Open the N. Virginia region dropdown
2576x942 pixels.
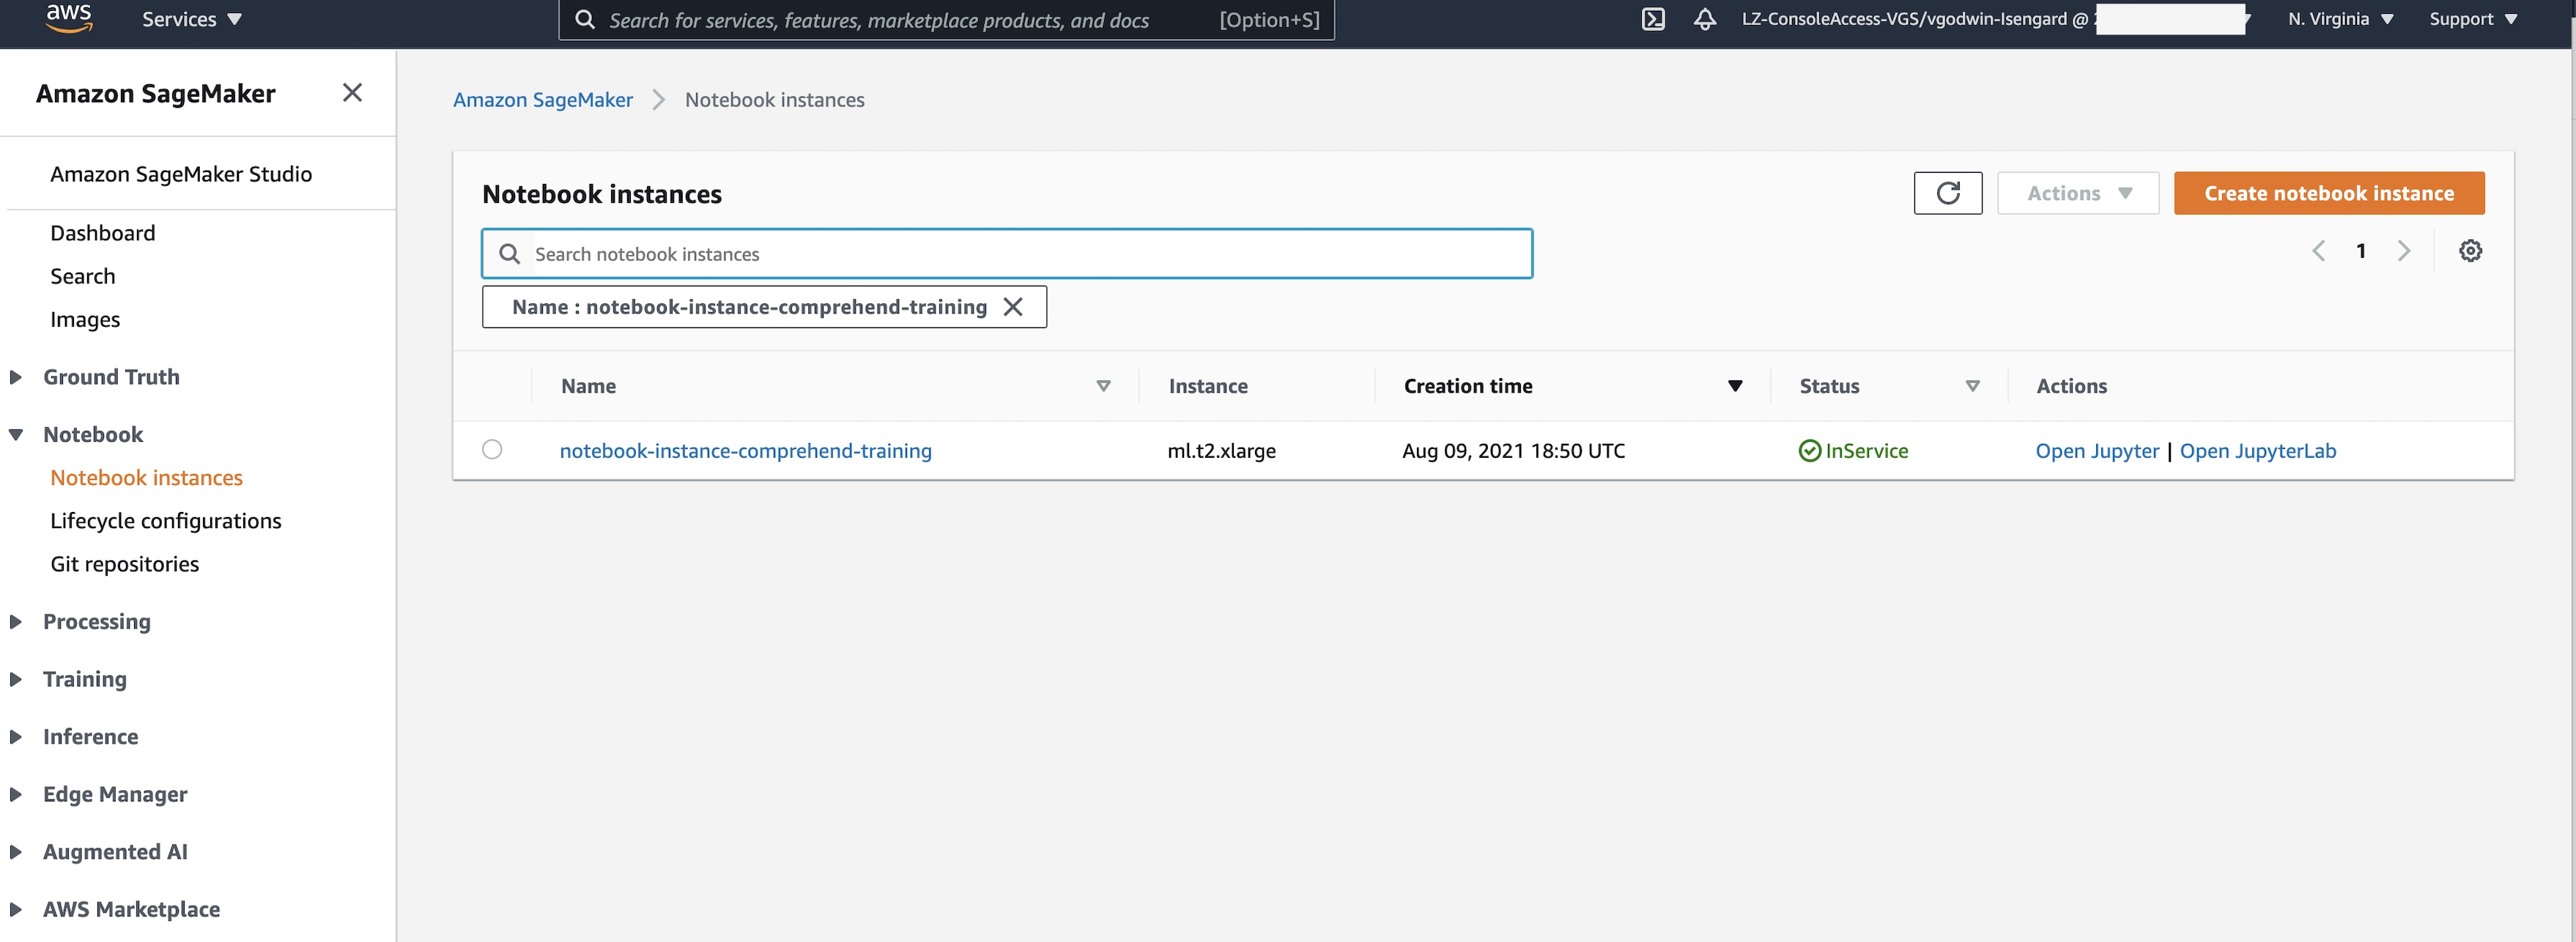(2340, 19)
